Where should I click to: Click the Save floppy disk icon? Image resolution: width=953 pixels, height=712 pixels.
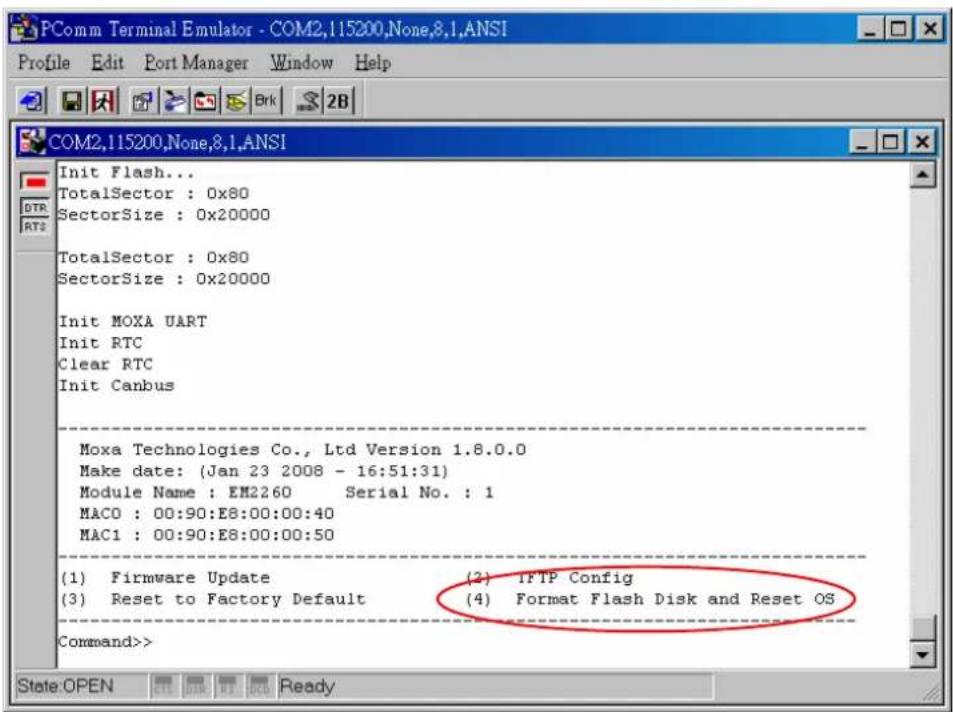[72, 101]
